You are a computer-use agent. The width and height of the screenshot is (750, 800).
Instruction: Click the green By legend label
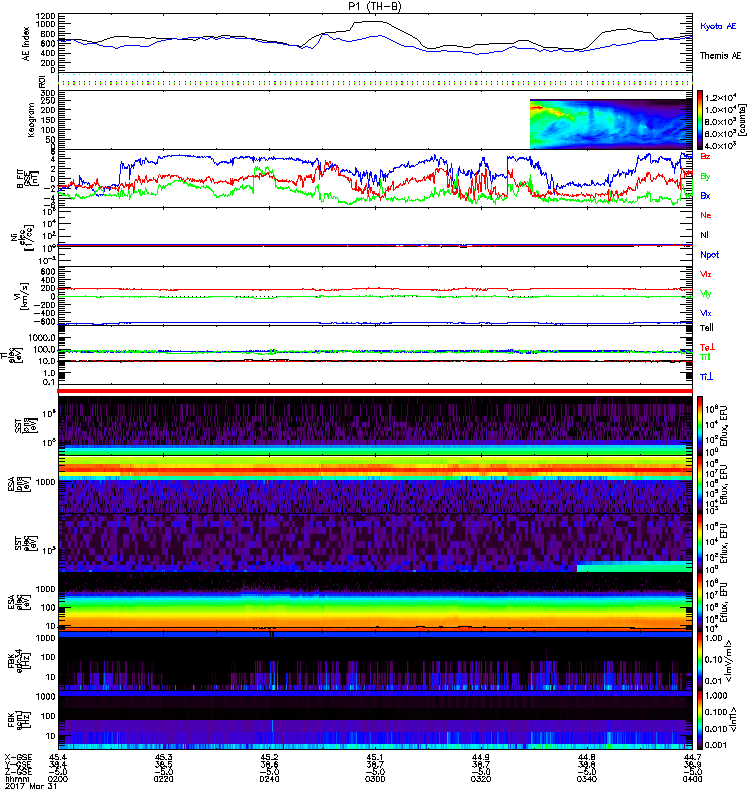coord(705,177)
